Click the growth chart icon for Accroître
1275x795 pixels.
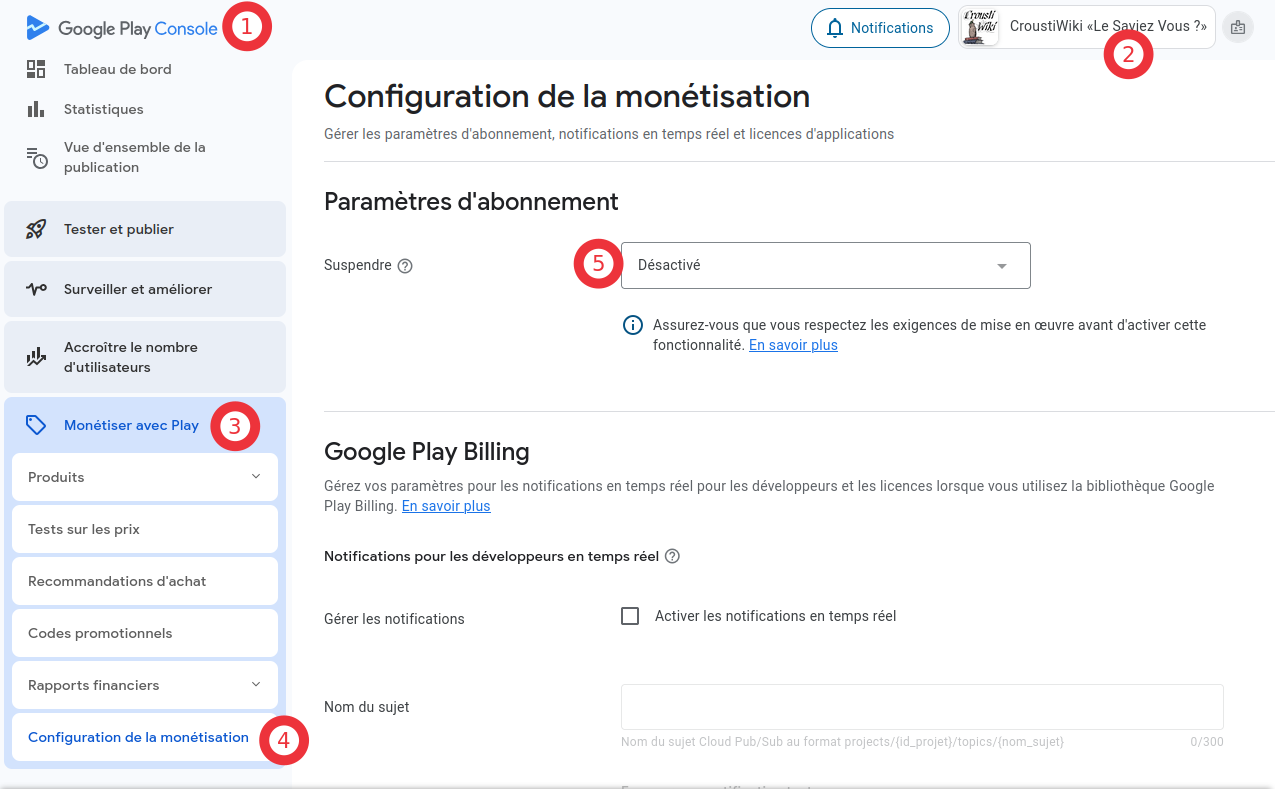(36, 357)
